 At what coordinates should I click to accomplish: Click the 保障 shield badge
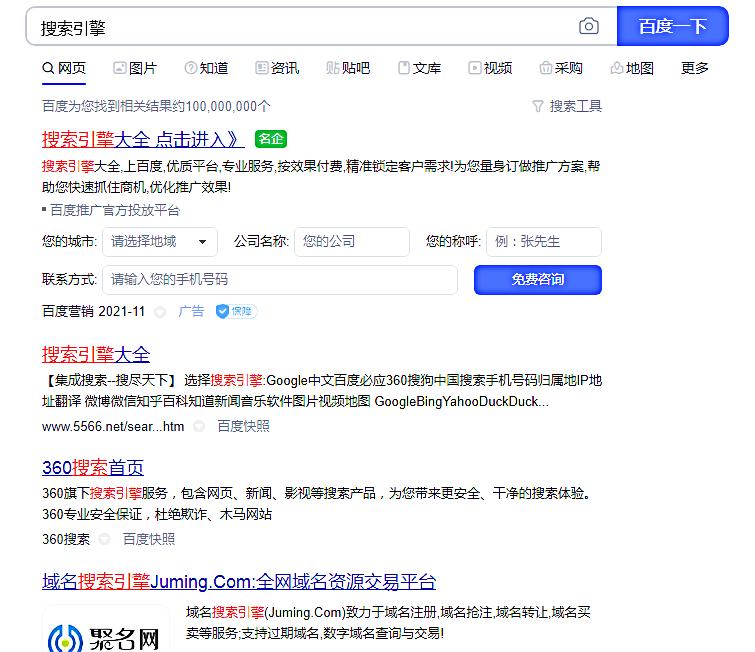coord(236,312)
